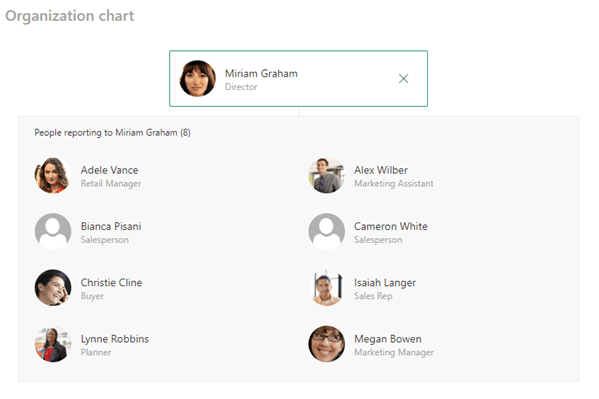Viewport: 599px width, 399px height.
Task: Select Cameron White's default avatar icon
Action: click(326, 231)
